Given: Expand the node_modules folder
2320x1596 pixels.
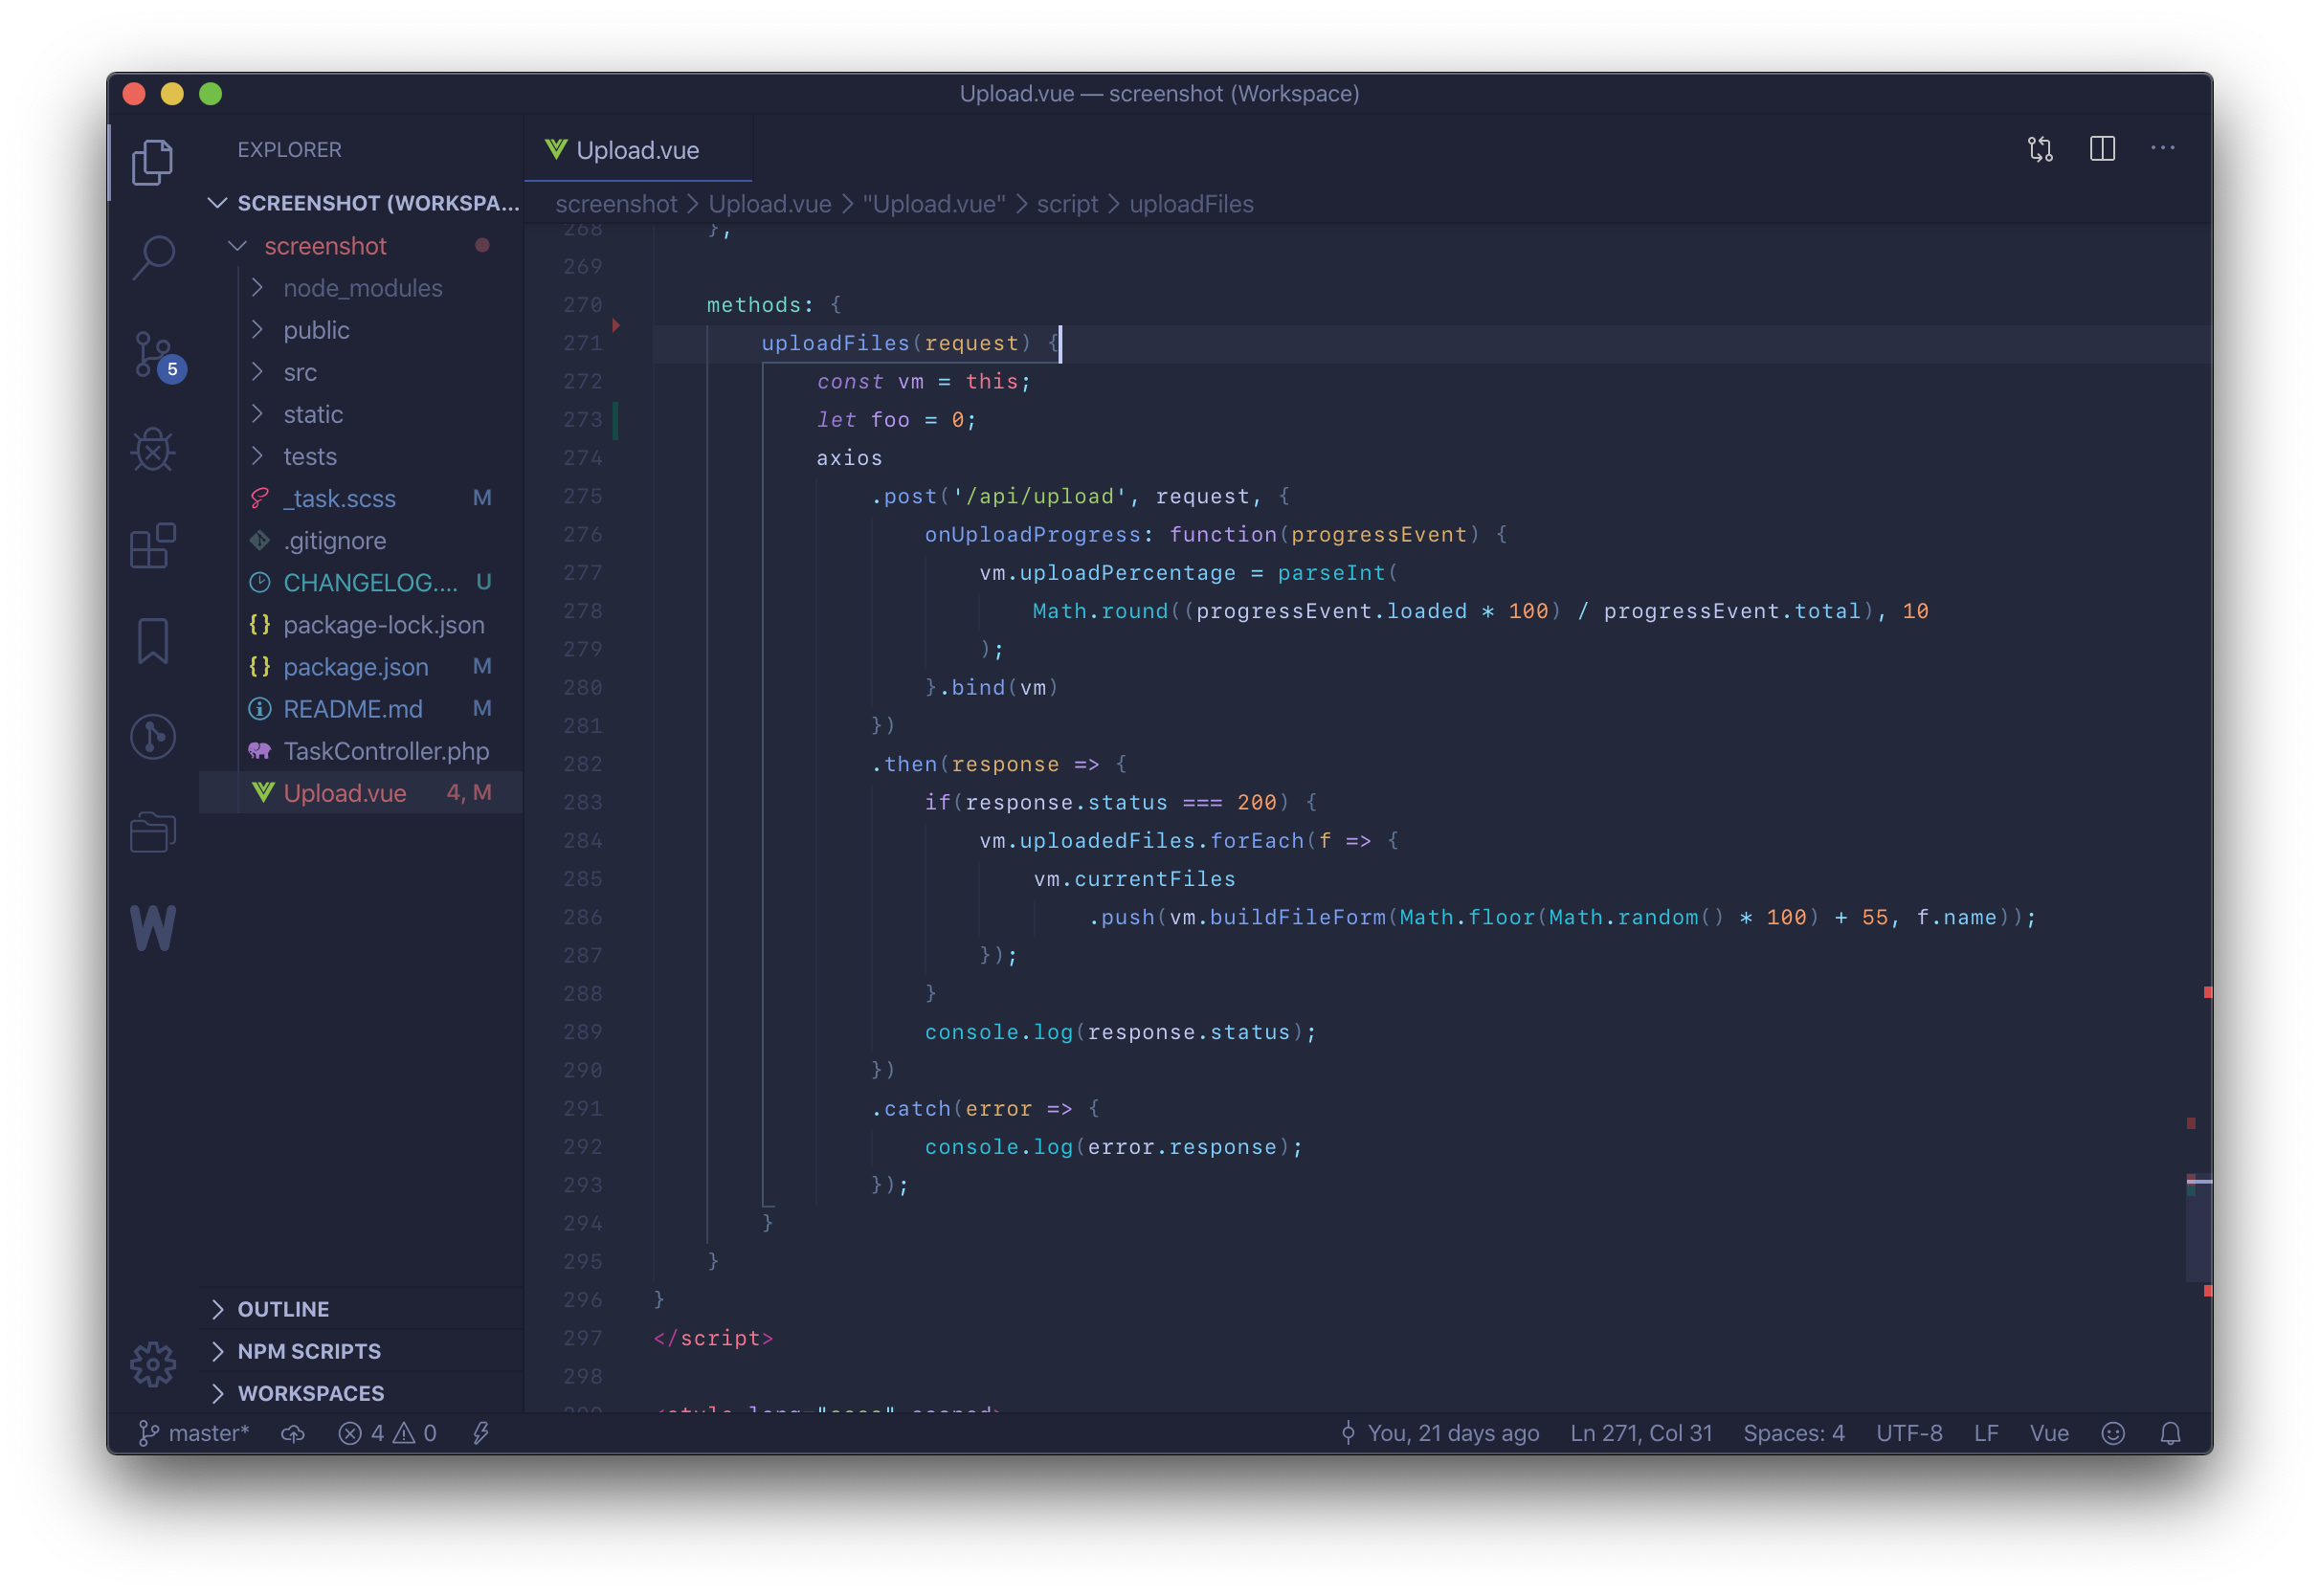Looking at the screenshot, I should (361, 288).
